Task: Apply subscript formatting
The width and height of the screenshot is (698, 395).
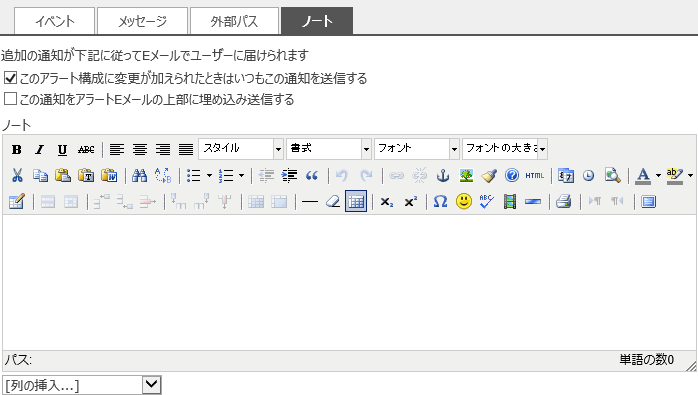Action: [386, 202]
